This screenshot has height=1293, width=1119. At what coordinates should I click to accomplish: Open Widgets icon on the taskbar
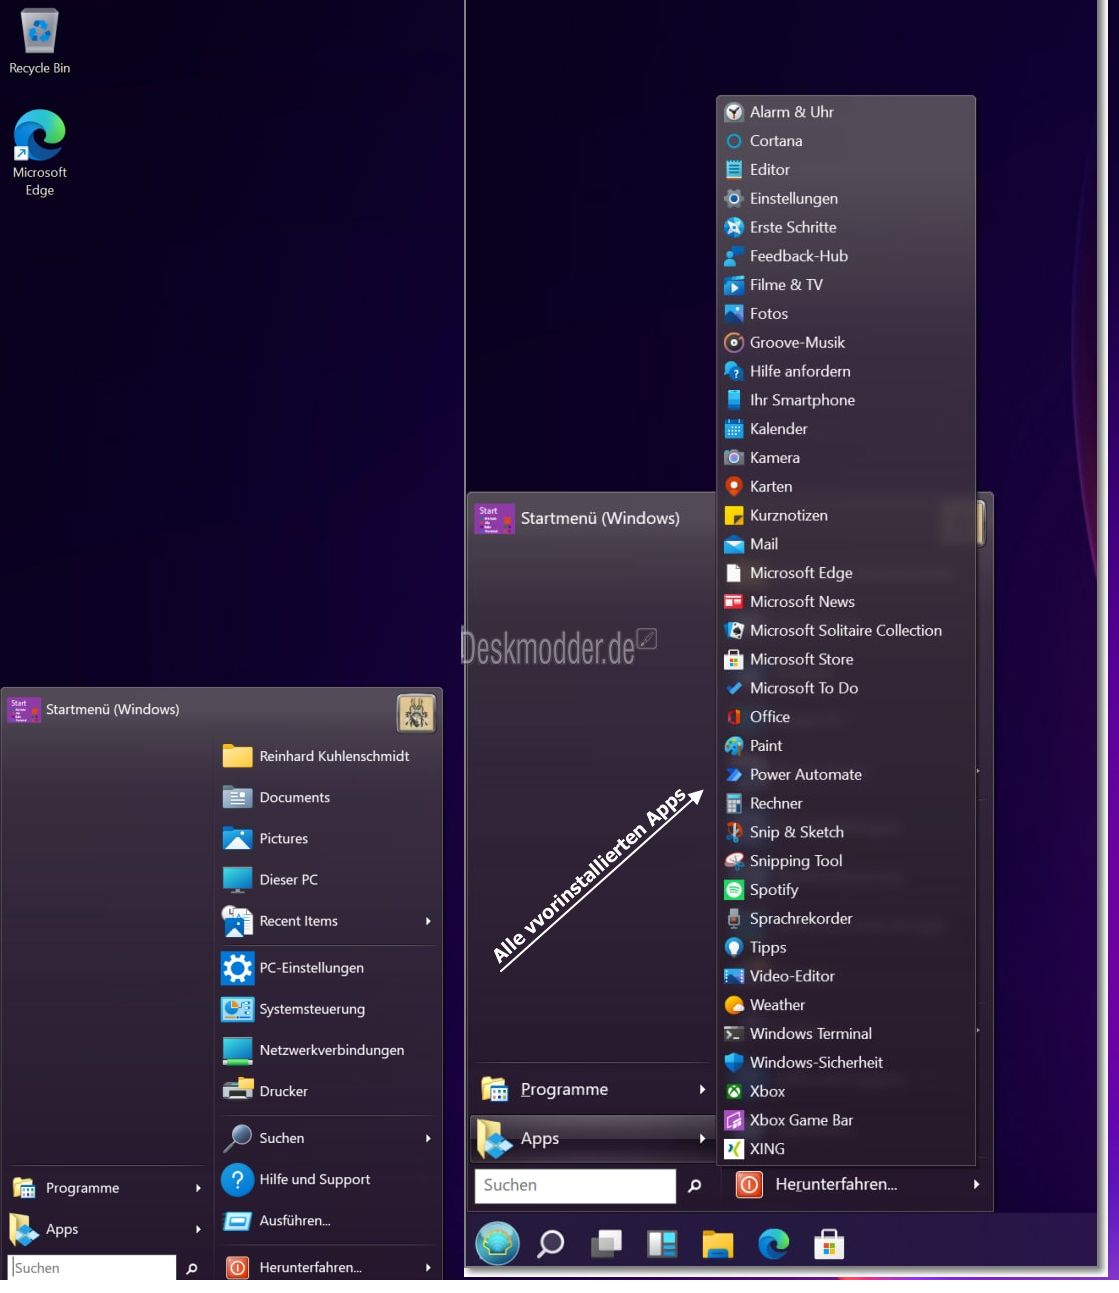(662, 1244)
